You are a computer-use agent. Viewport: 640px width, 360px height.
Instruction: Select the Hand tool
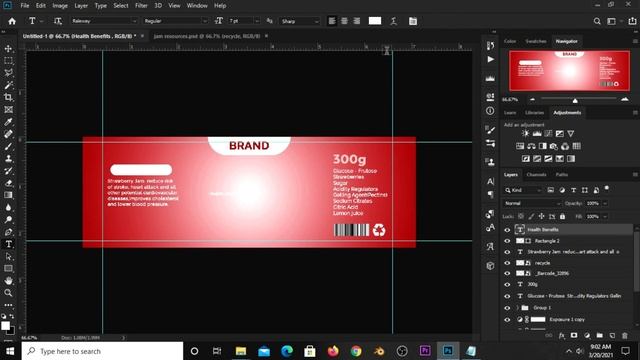(x=8, y=281)
